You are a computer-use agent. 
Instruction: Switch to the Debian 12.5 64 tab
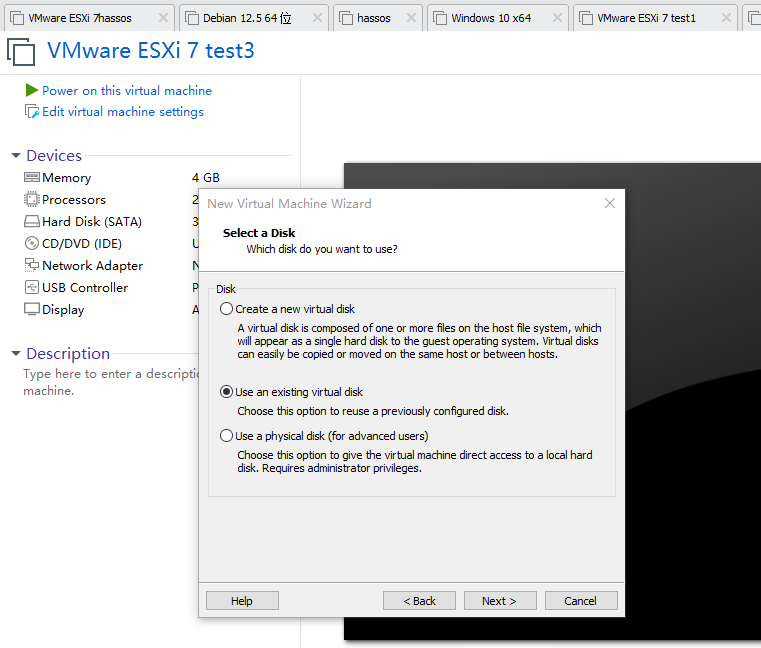pyautogui.click(x=254, y=18)
